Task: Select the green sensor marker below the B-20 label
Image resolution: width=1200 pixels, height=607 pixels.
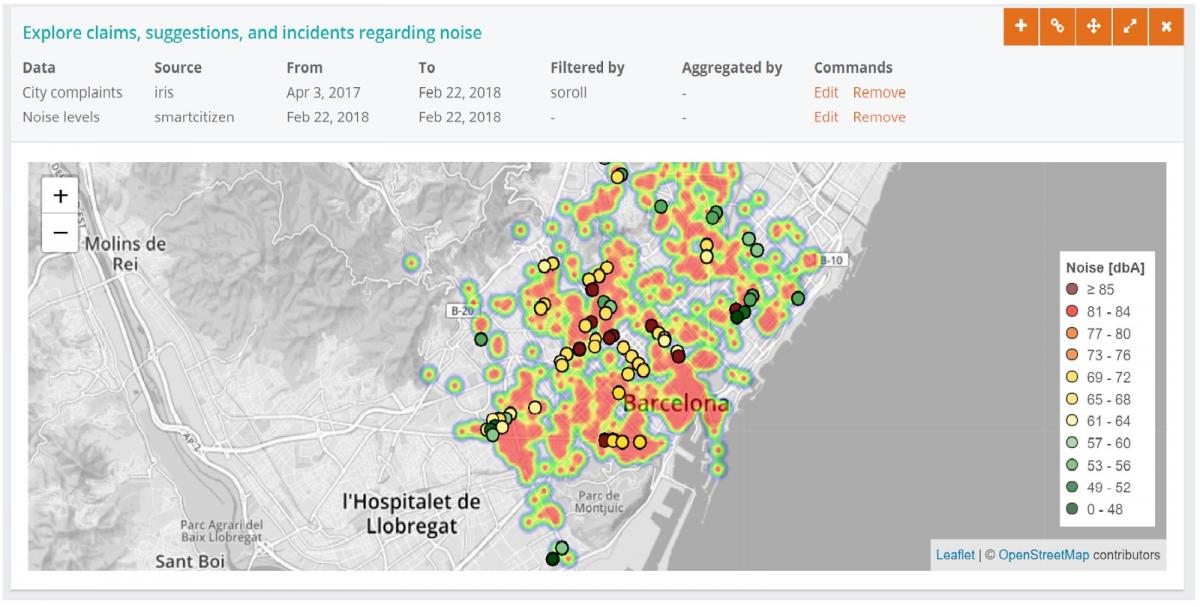Action: click(x=481, y=340)
